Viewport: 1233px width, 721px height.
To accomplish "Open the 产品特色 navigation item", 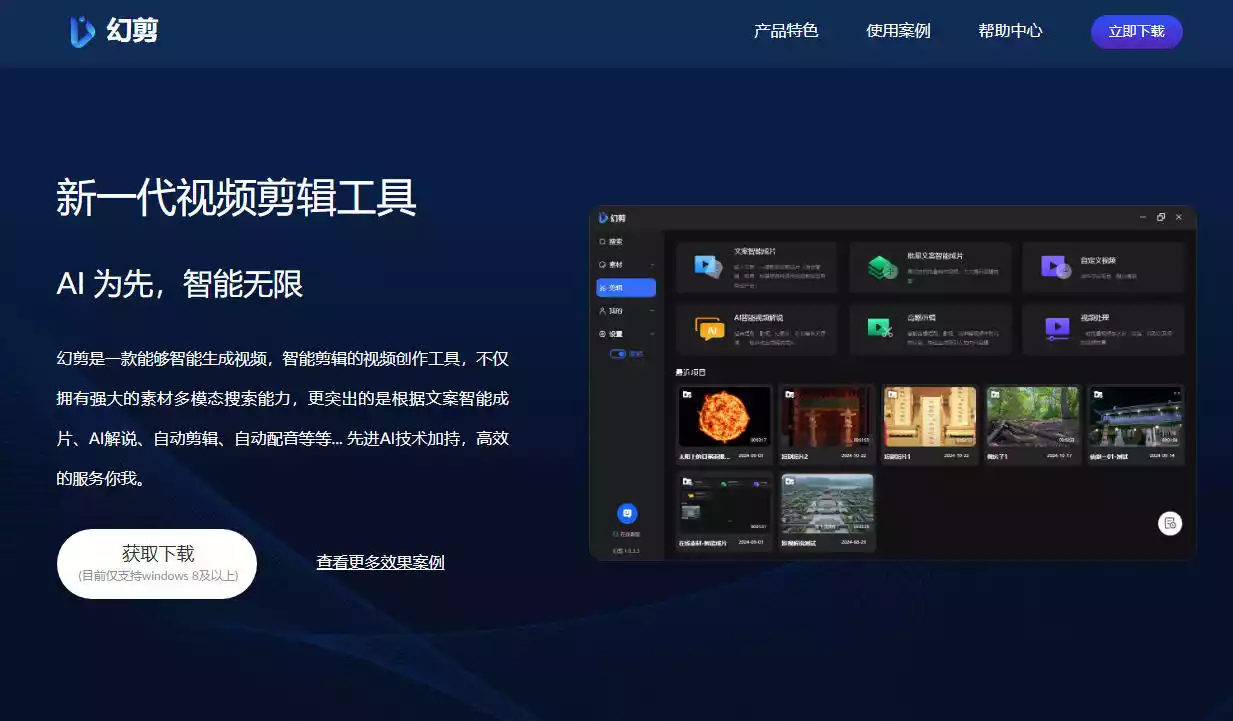I will tap(786, 31).
